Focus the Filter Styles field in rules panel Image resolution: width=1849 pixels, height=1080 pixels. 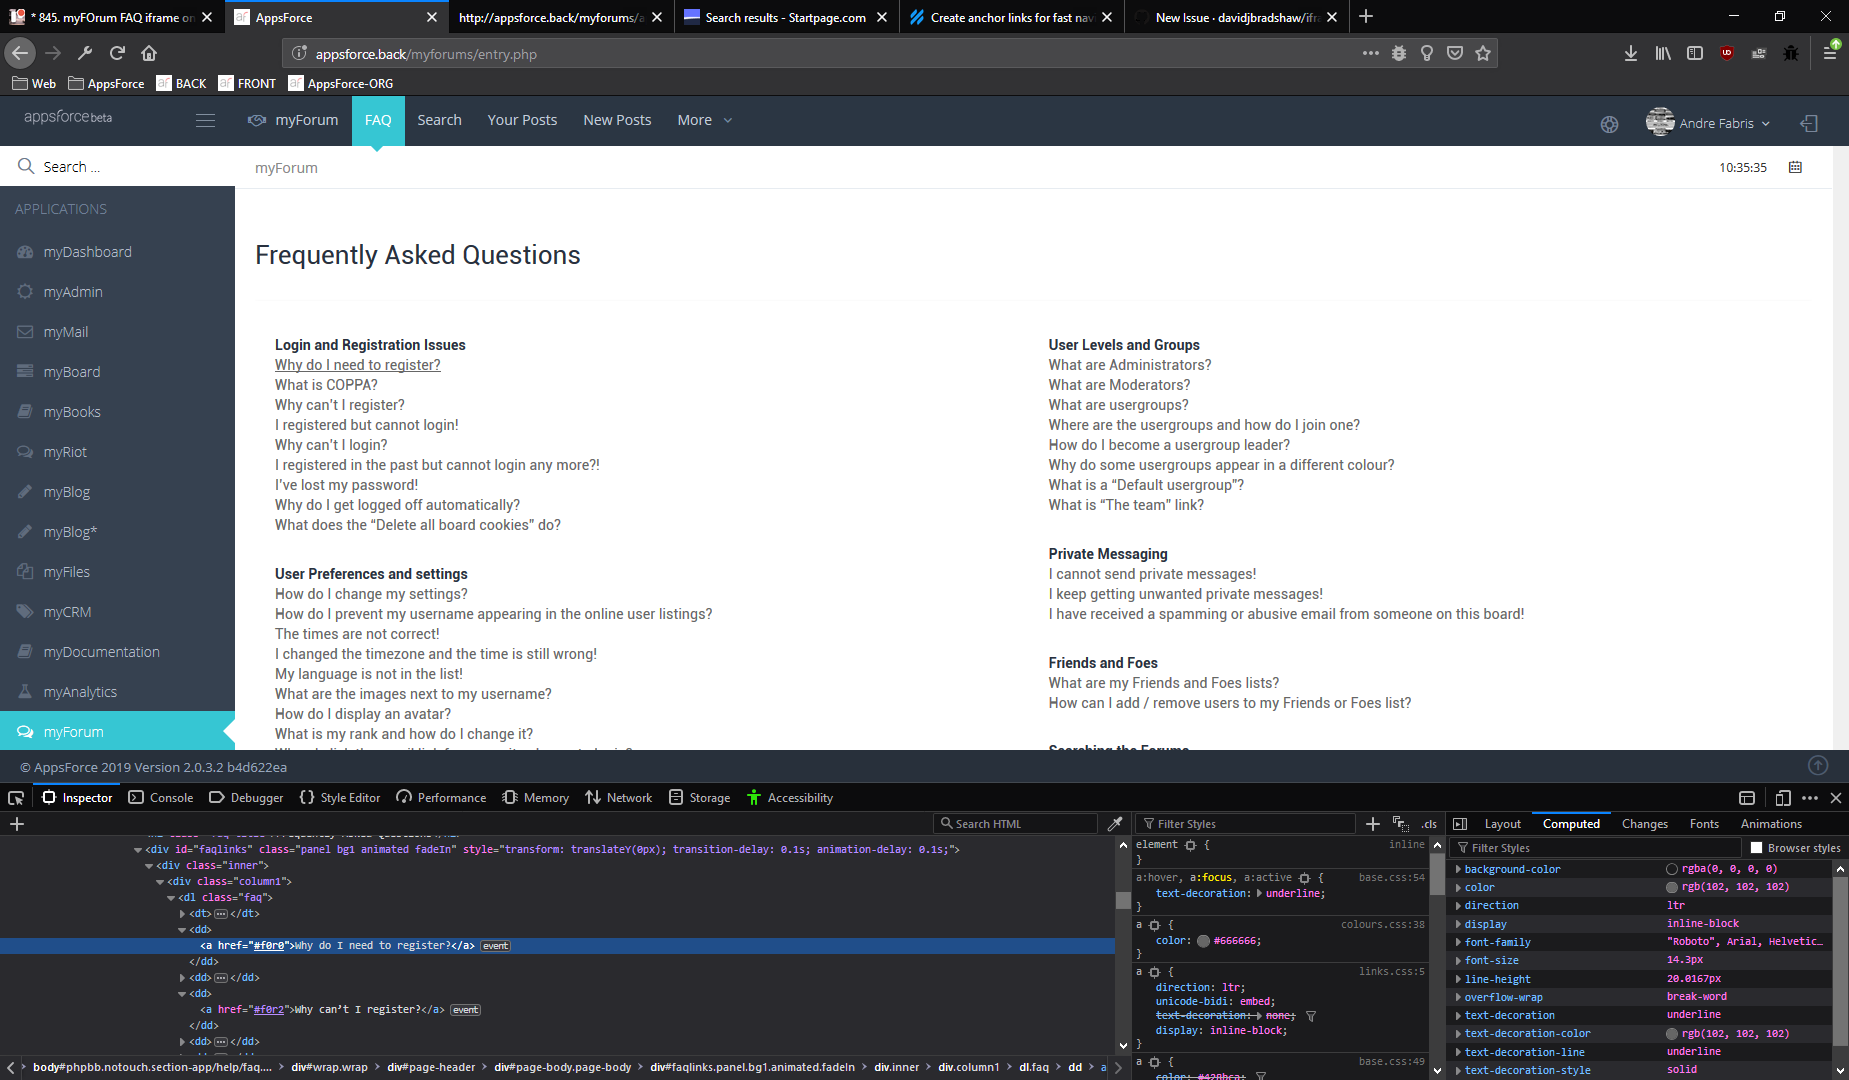(x=1246, y=824)
